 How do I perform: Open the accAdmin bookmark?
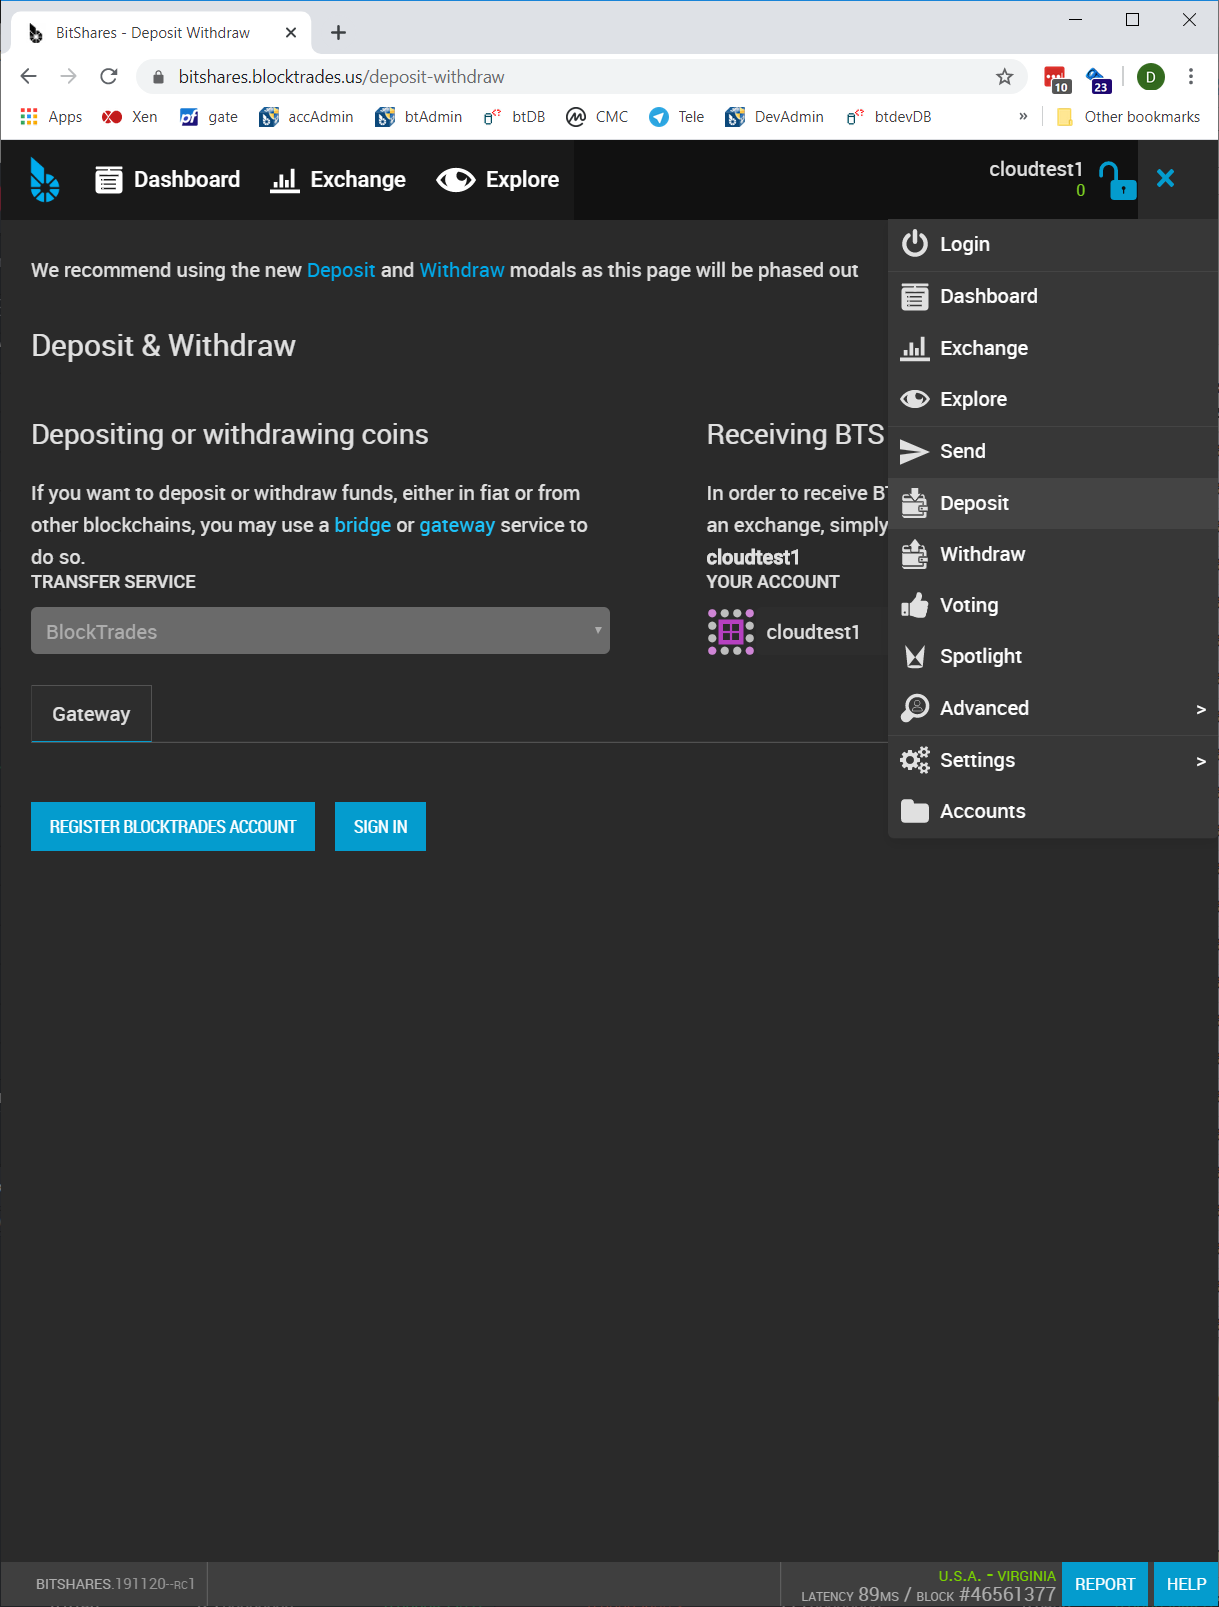[x=307, y=117]
